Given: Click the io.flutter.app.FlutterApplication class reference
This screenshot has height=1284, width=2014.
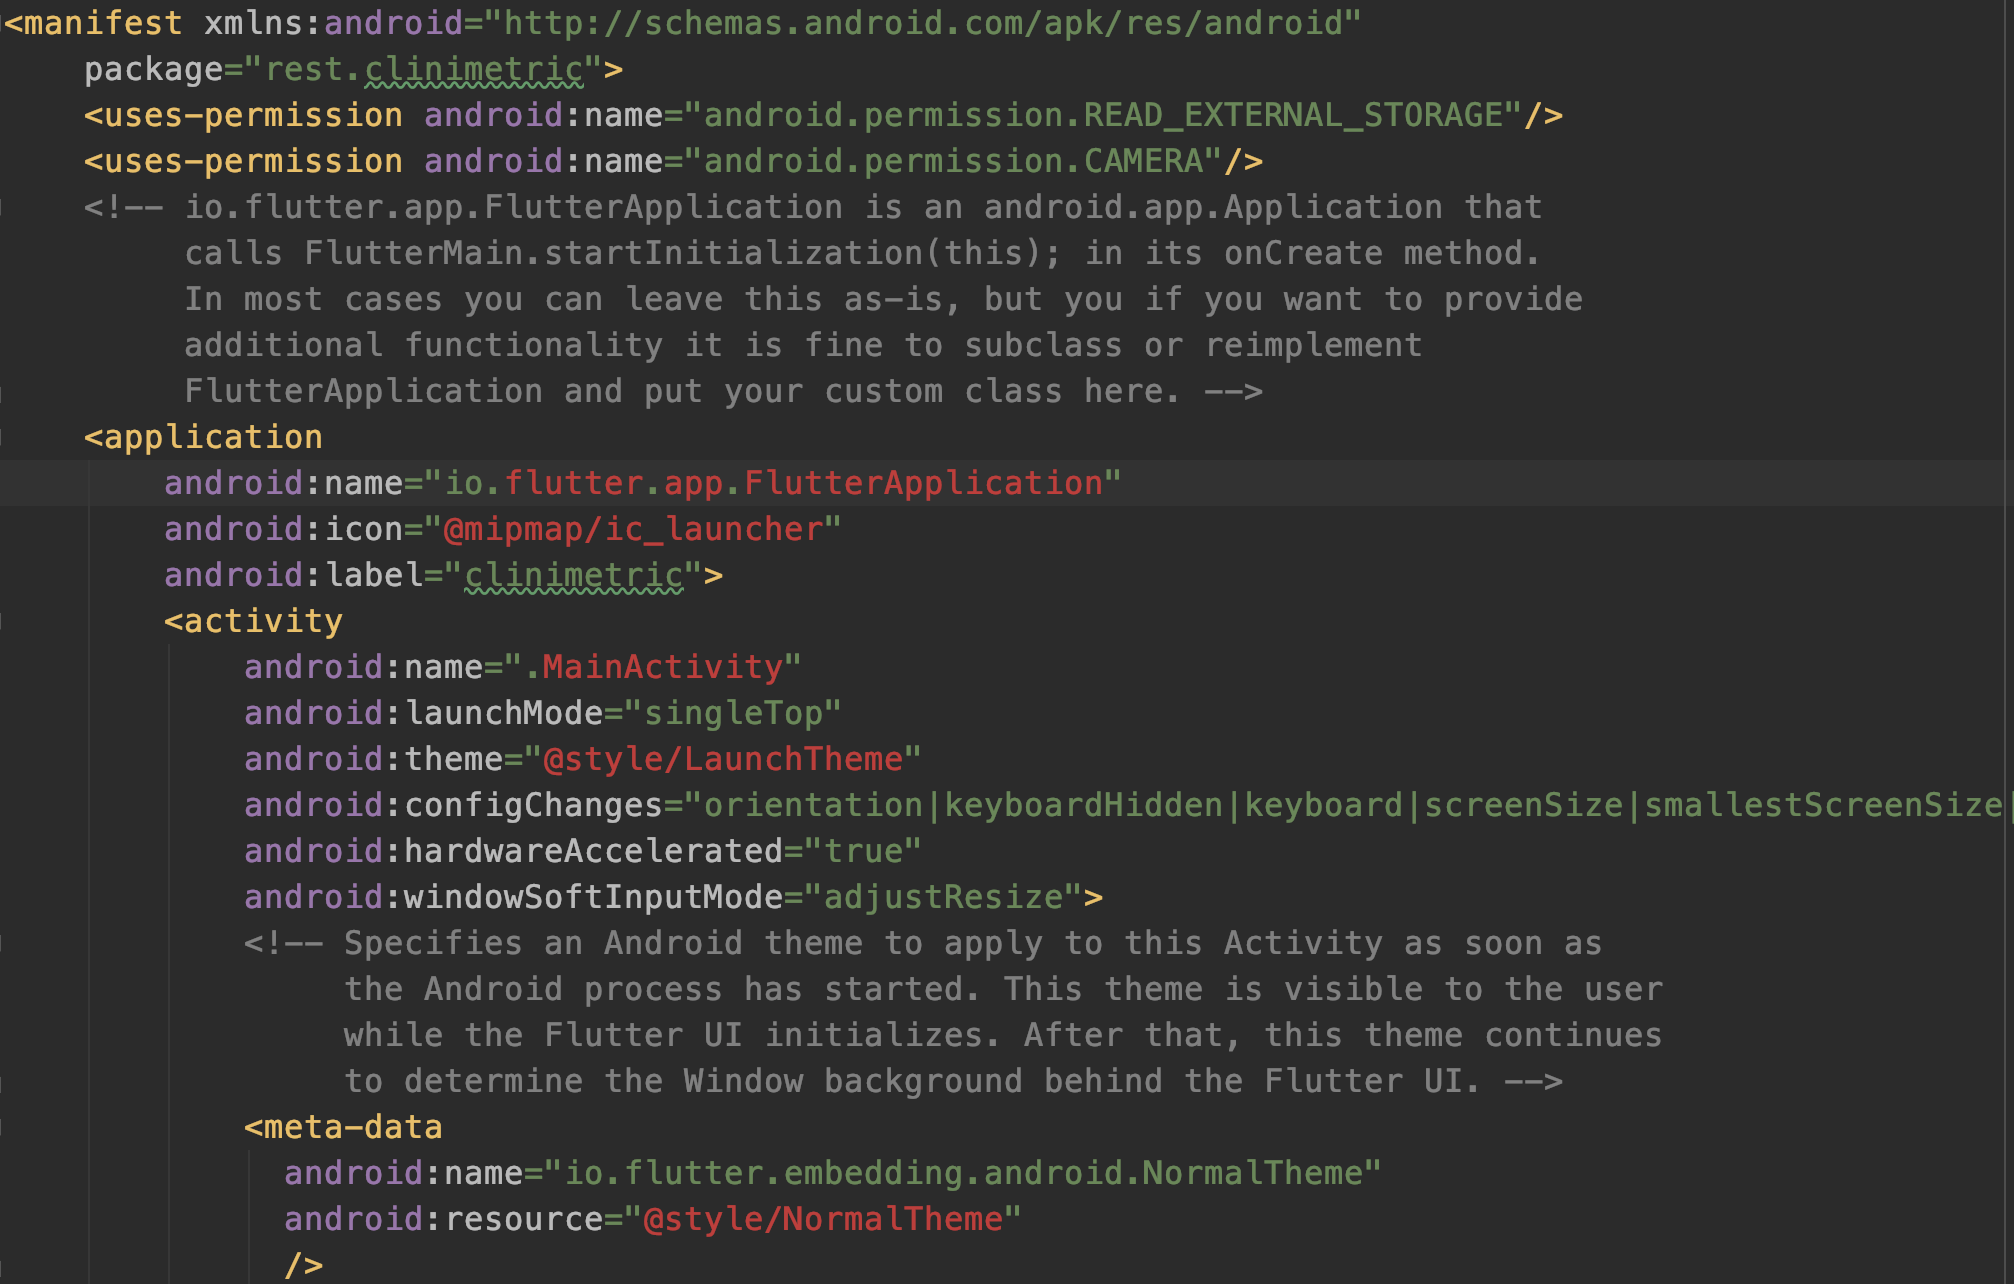Looking at the screenshot, I should click(772, 484).
